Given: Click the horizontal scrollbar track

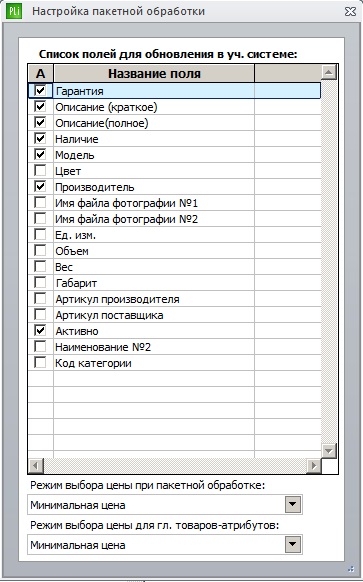Looking at the screenshot, I should (x=175, y=465).
